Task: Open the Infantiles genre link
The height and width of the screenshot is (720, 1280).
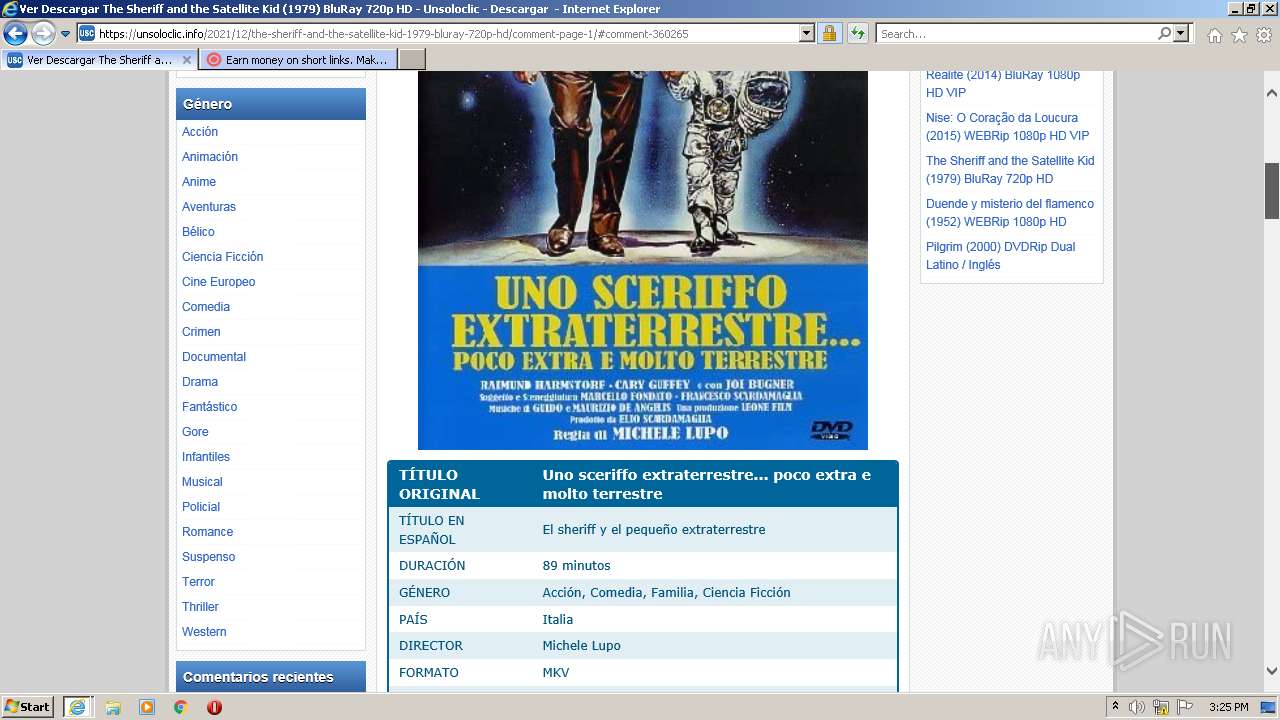Action: [x=206, y=457]
